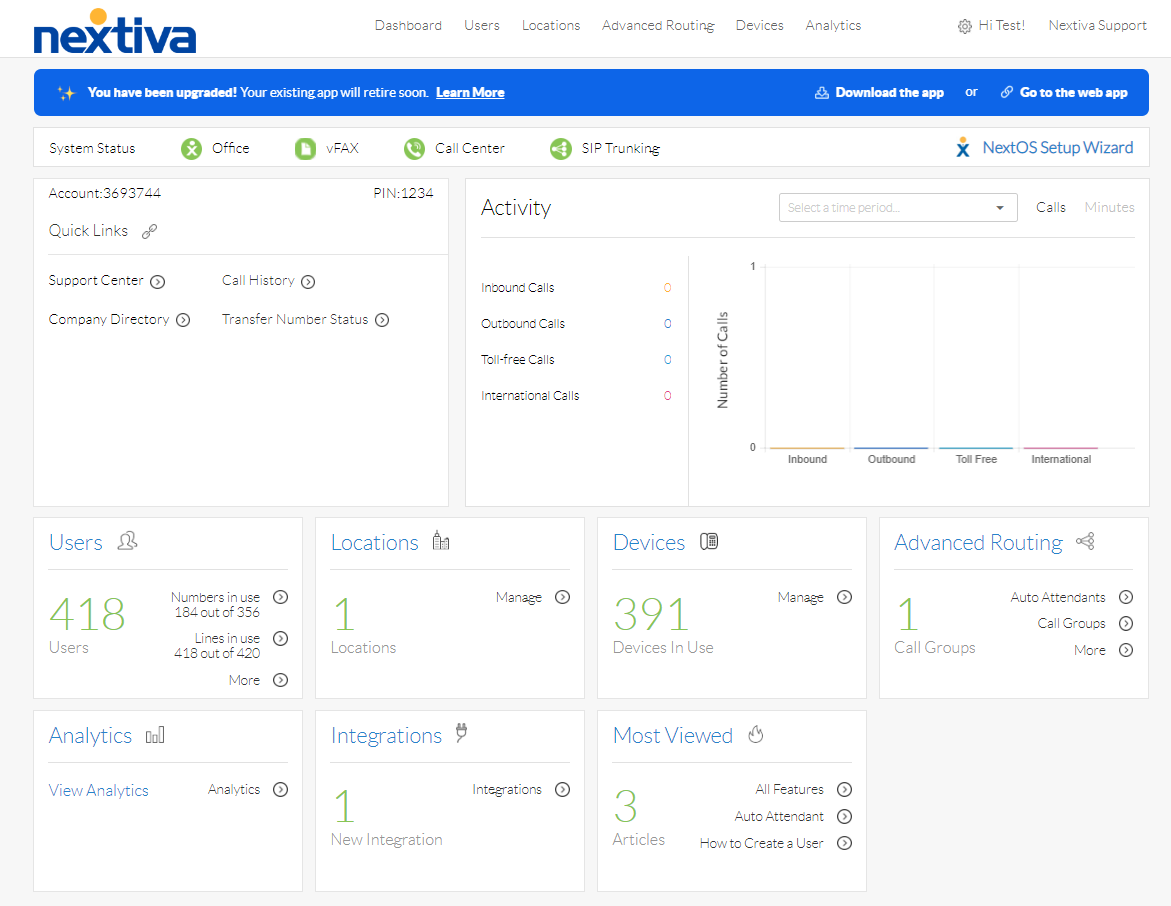Image resolution: width=1171 pixels, height=906 pixels.
Task: Click the Manage arrow in Locations card
Action: [562, 597]
